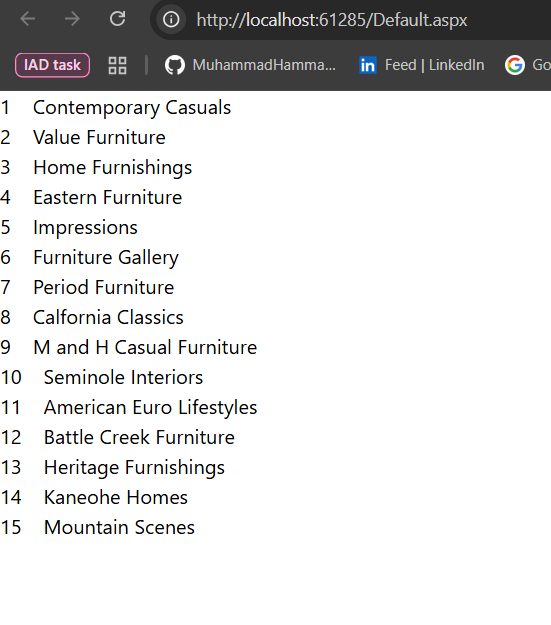Open the site information icon
The height and width of the screenshot is (625, 551).
point(171,19)
